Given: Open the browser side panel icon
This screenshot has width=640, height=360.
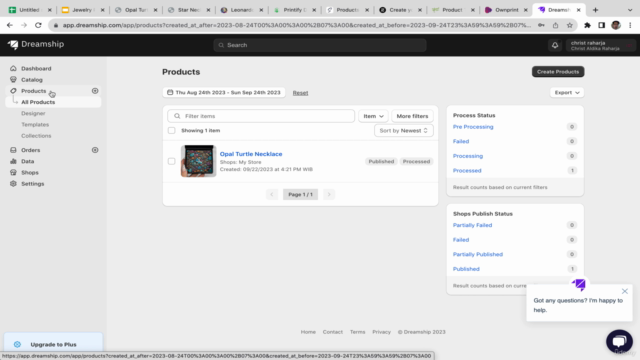Looking at the screenshot, I should [x=602, y=25].
